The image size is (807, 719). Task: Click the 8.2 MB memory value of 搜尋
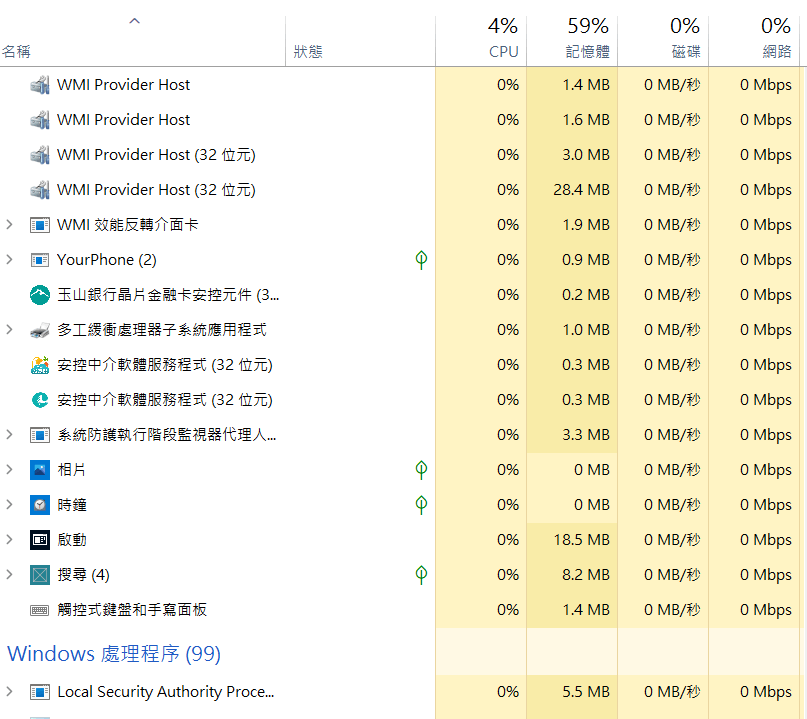(x=586, y=575)
